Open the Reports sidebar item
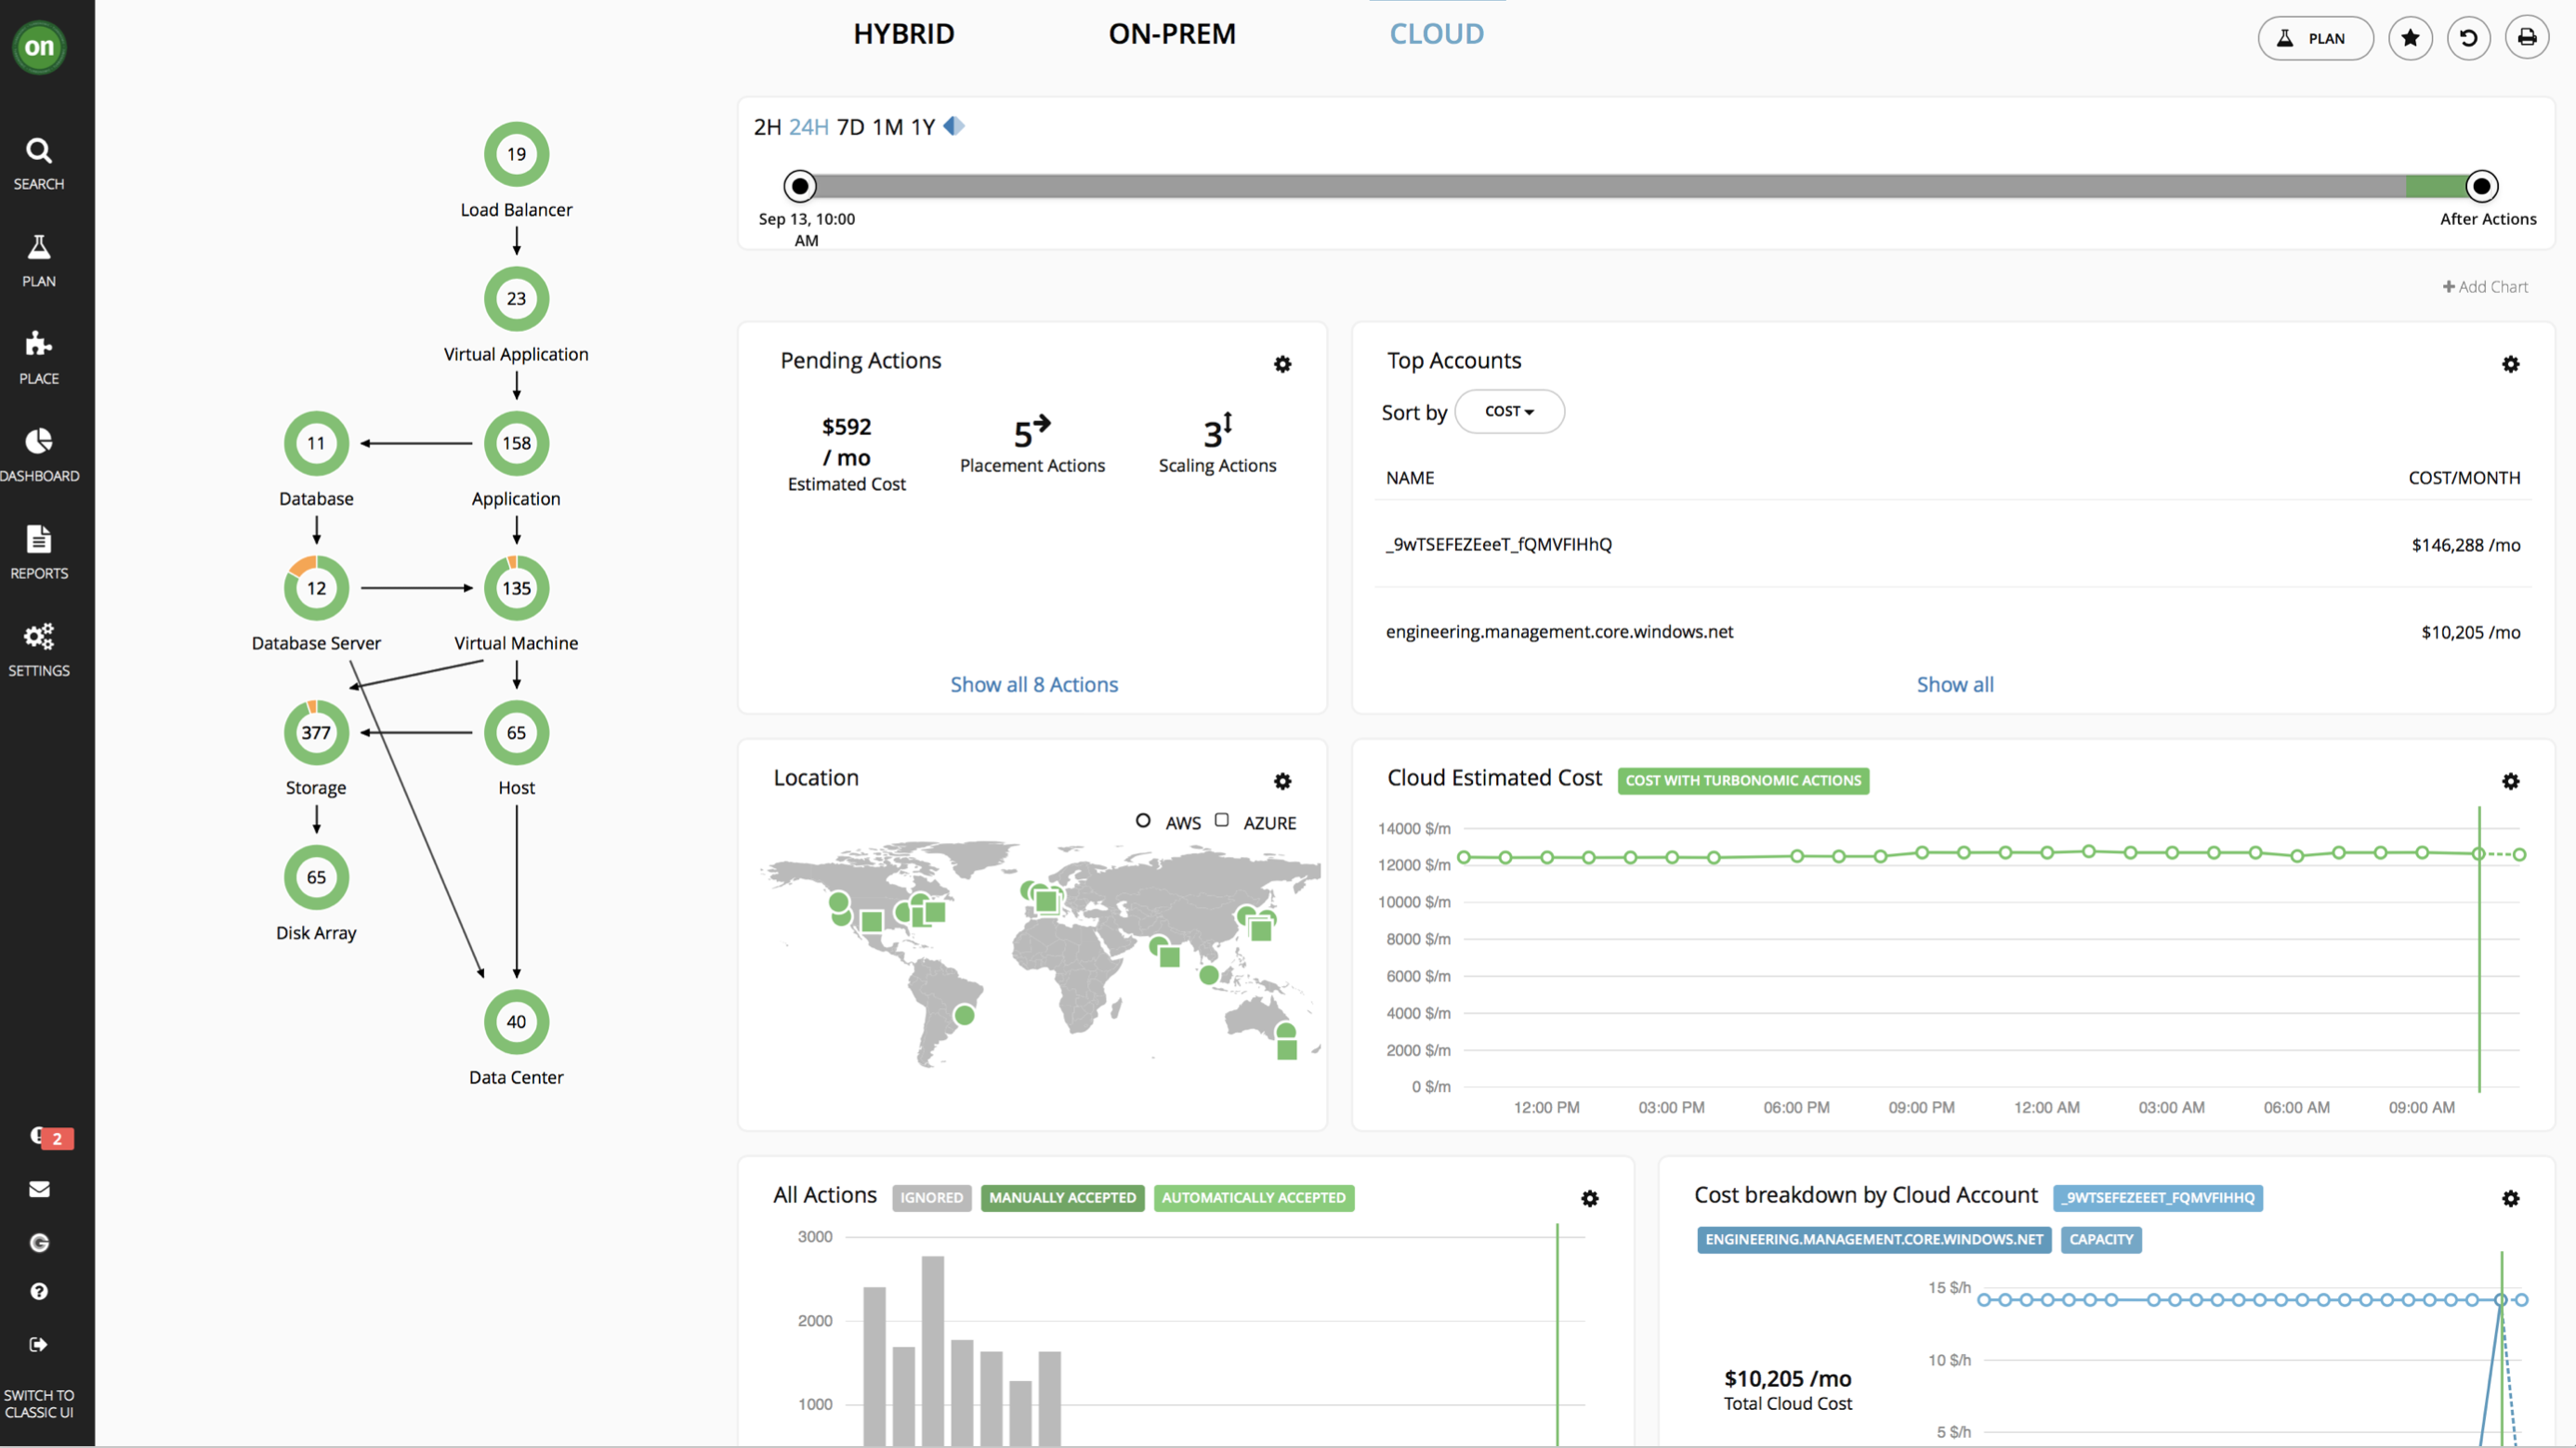 39,552
